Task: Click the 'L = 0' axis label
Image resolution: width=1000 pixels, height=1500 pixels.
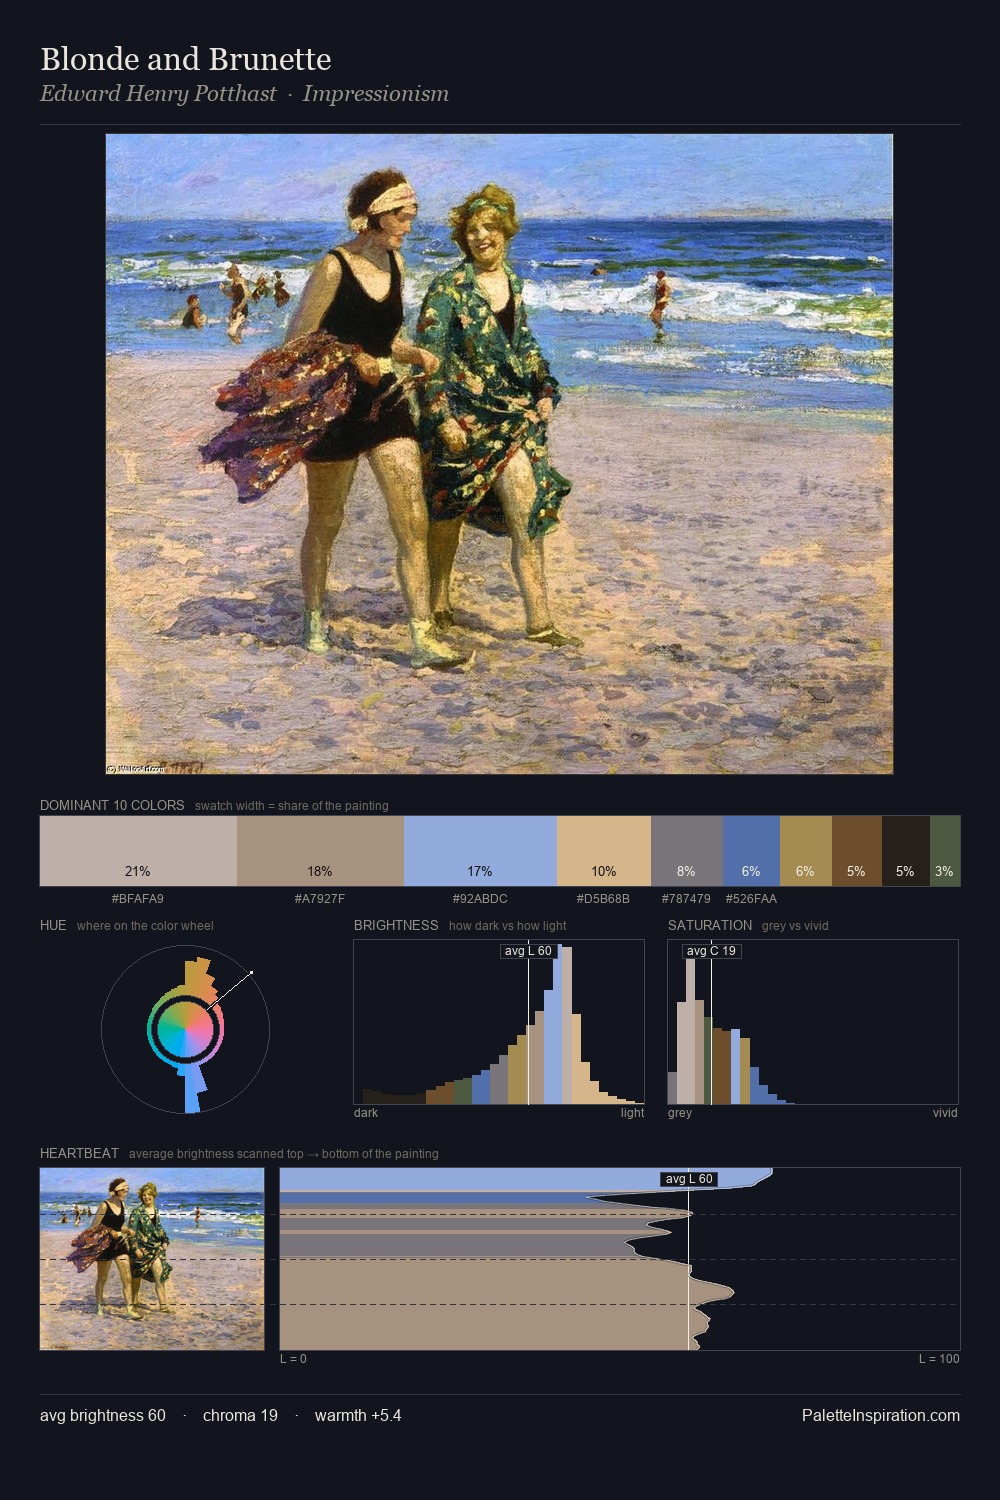Action: click(x=293, y=1359)
